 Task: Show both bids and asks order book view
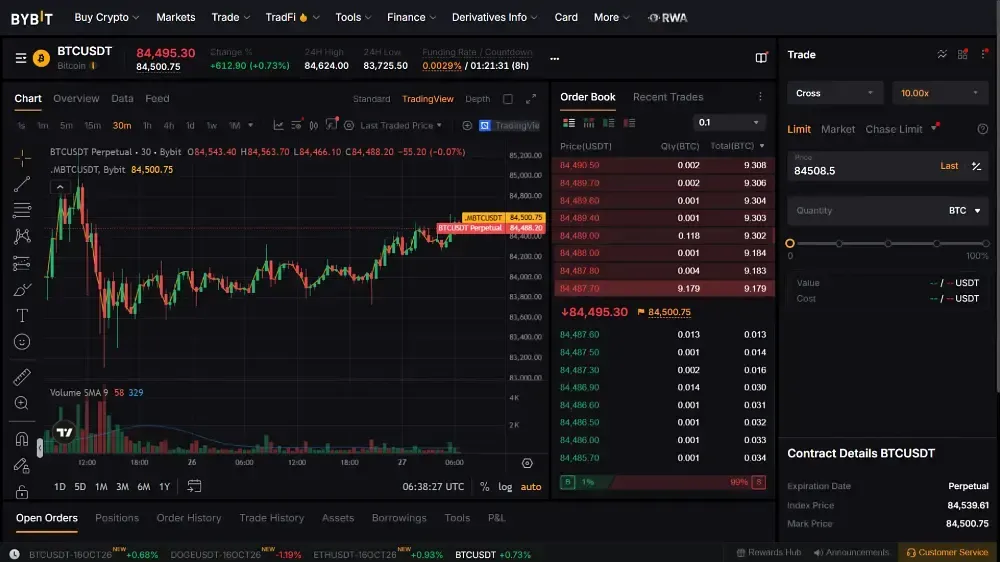(569, 122)
